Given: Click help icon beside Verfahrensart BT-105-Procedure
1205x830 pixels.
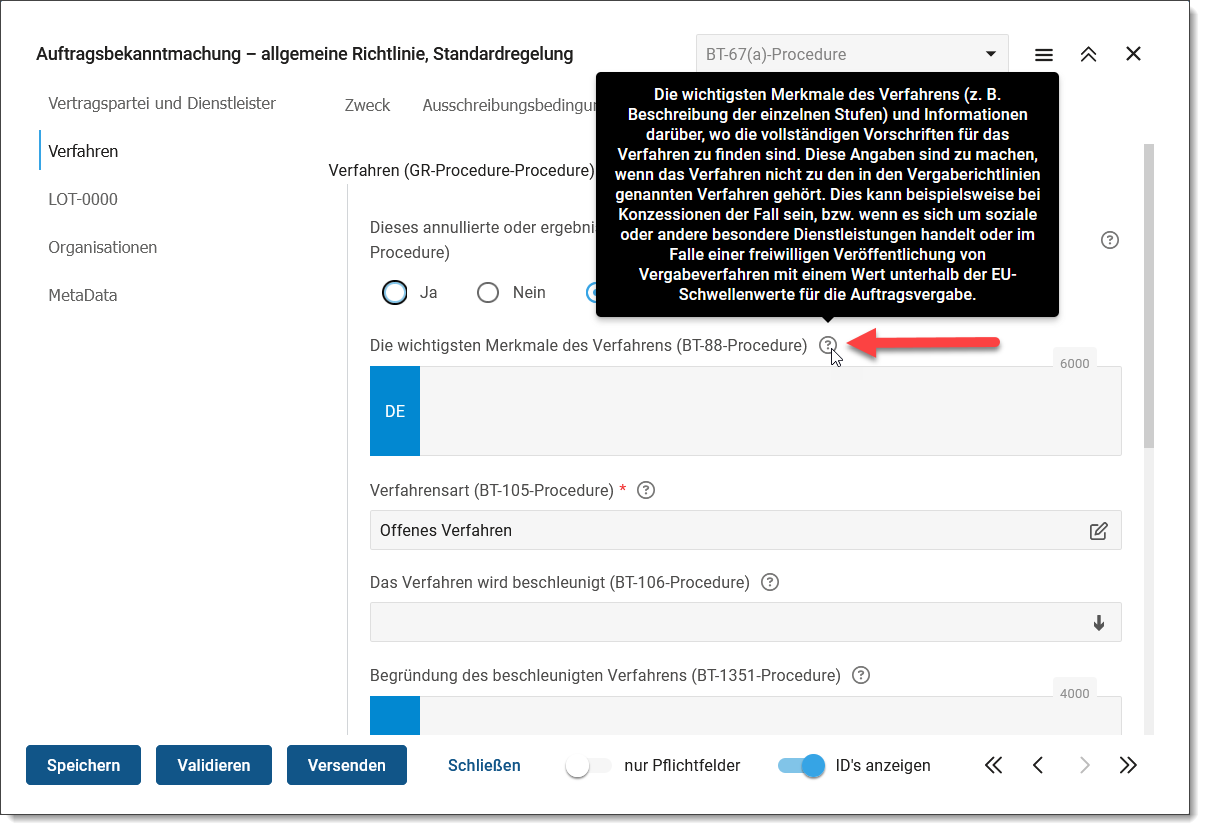Looking at the screenshot, I should click(646, 490).
